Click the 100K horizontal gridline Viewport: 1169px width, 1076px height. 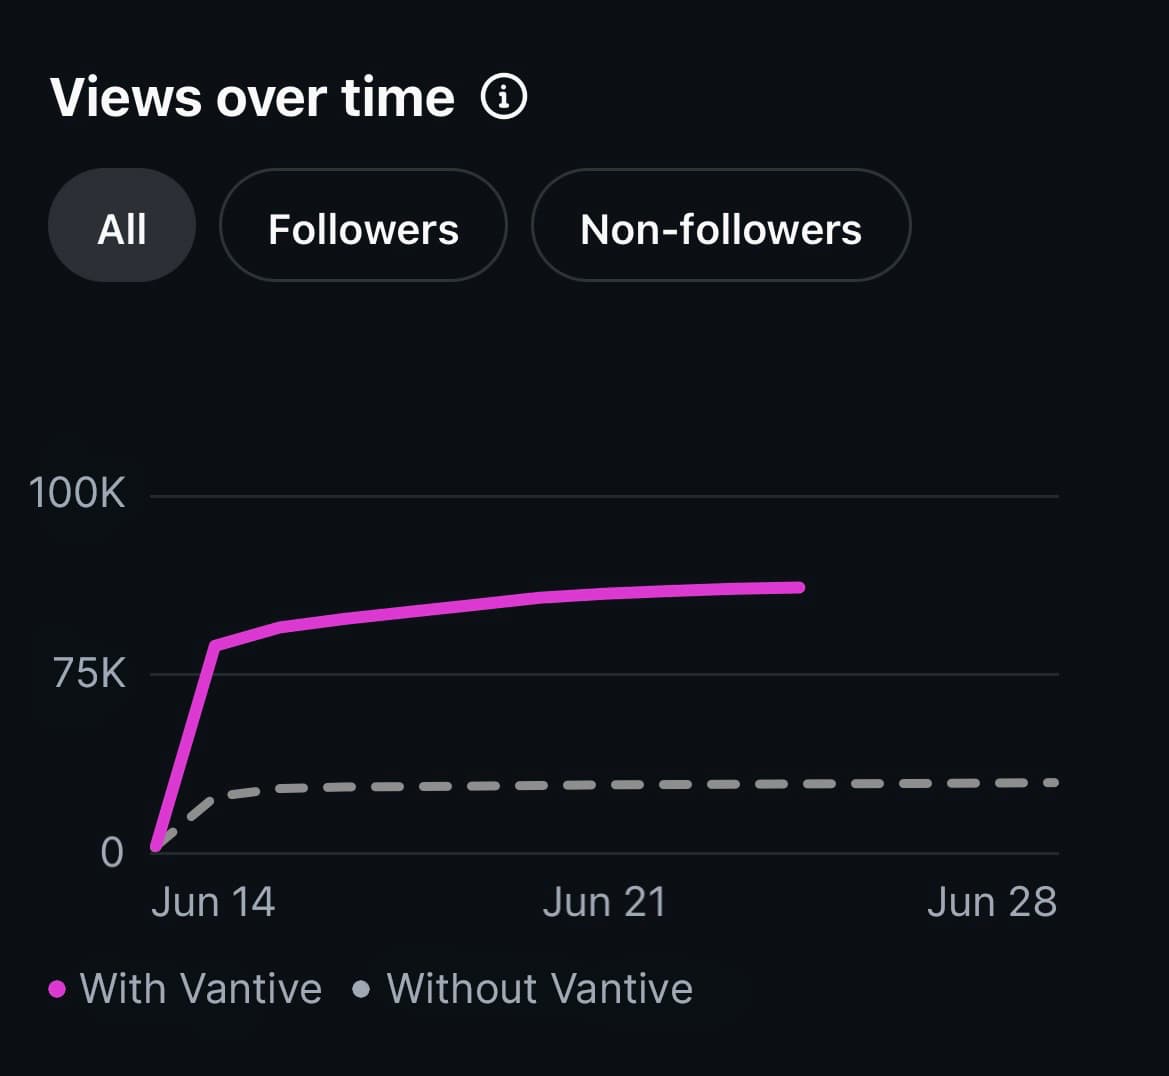click(x=604, y=496)
